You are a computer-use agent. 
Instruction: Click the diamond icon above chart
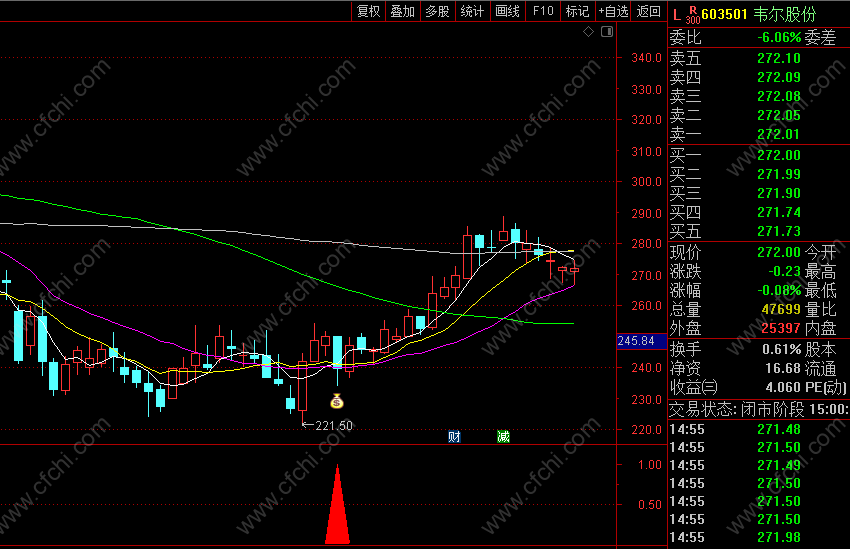tap(588, 32)
